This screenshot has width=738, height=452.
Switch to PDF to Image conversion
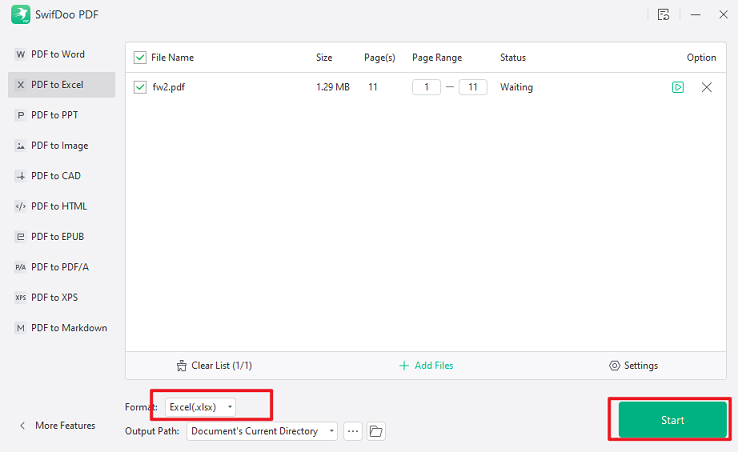click(x=61, y=146)
